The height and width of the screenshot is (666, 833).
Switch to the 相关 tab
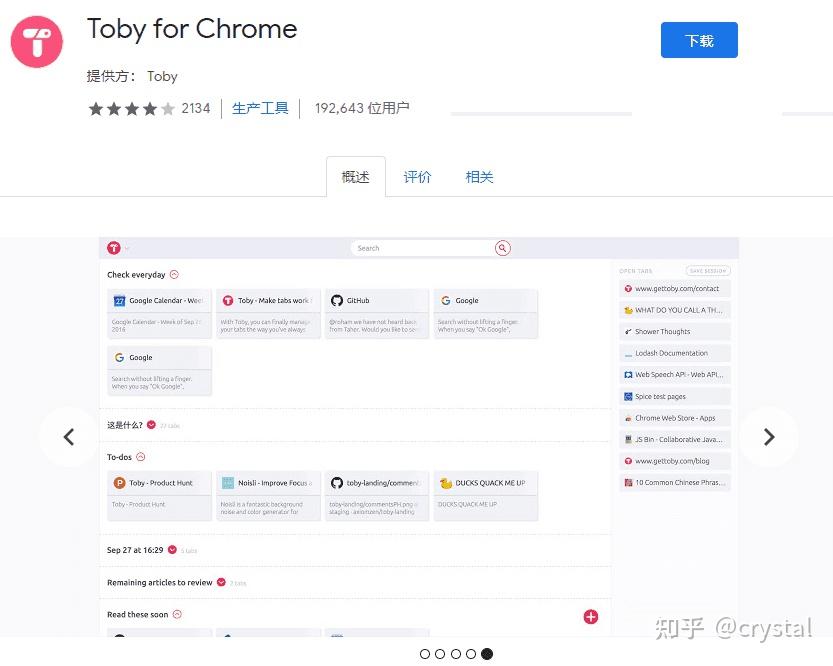click(479, 177)
